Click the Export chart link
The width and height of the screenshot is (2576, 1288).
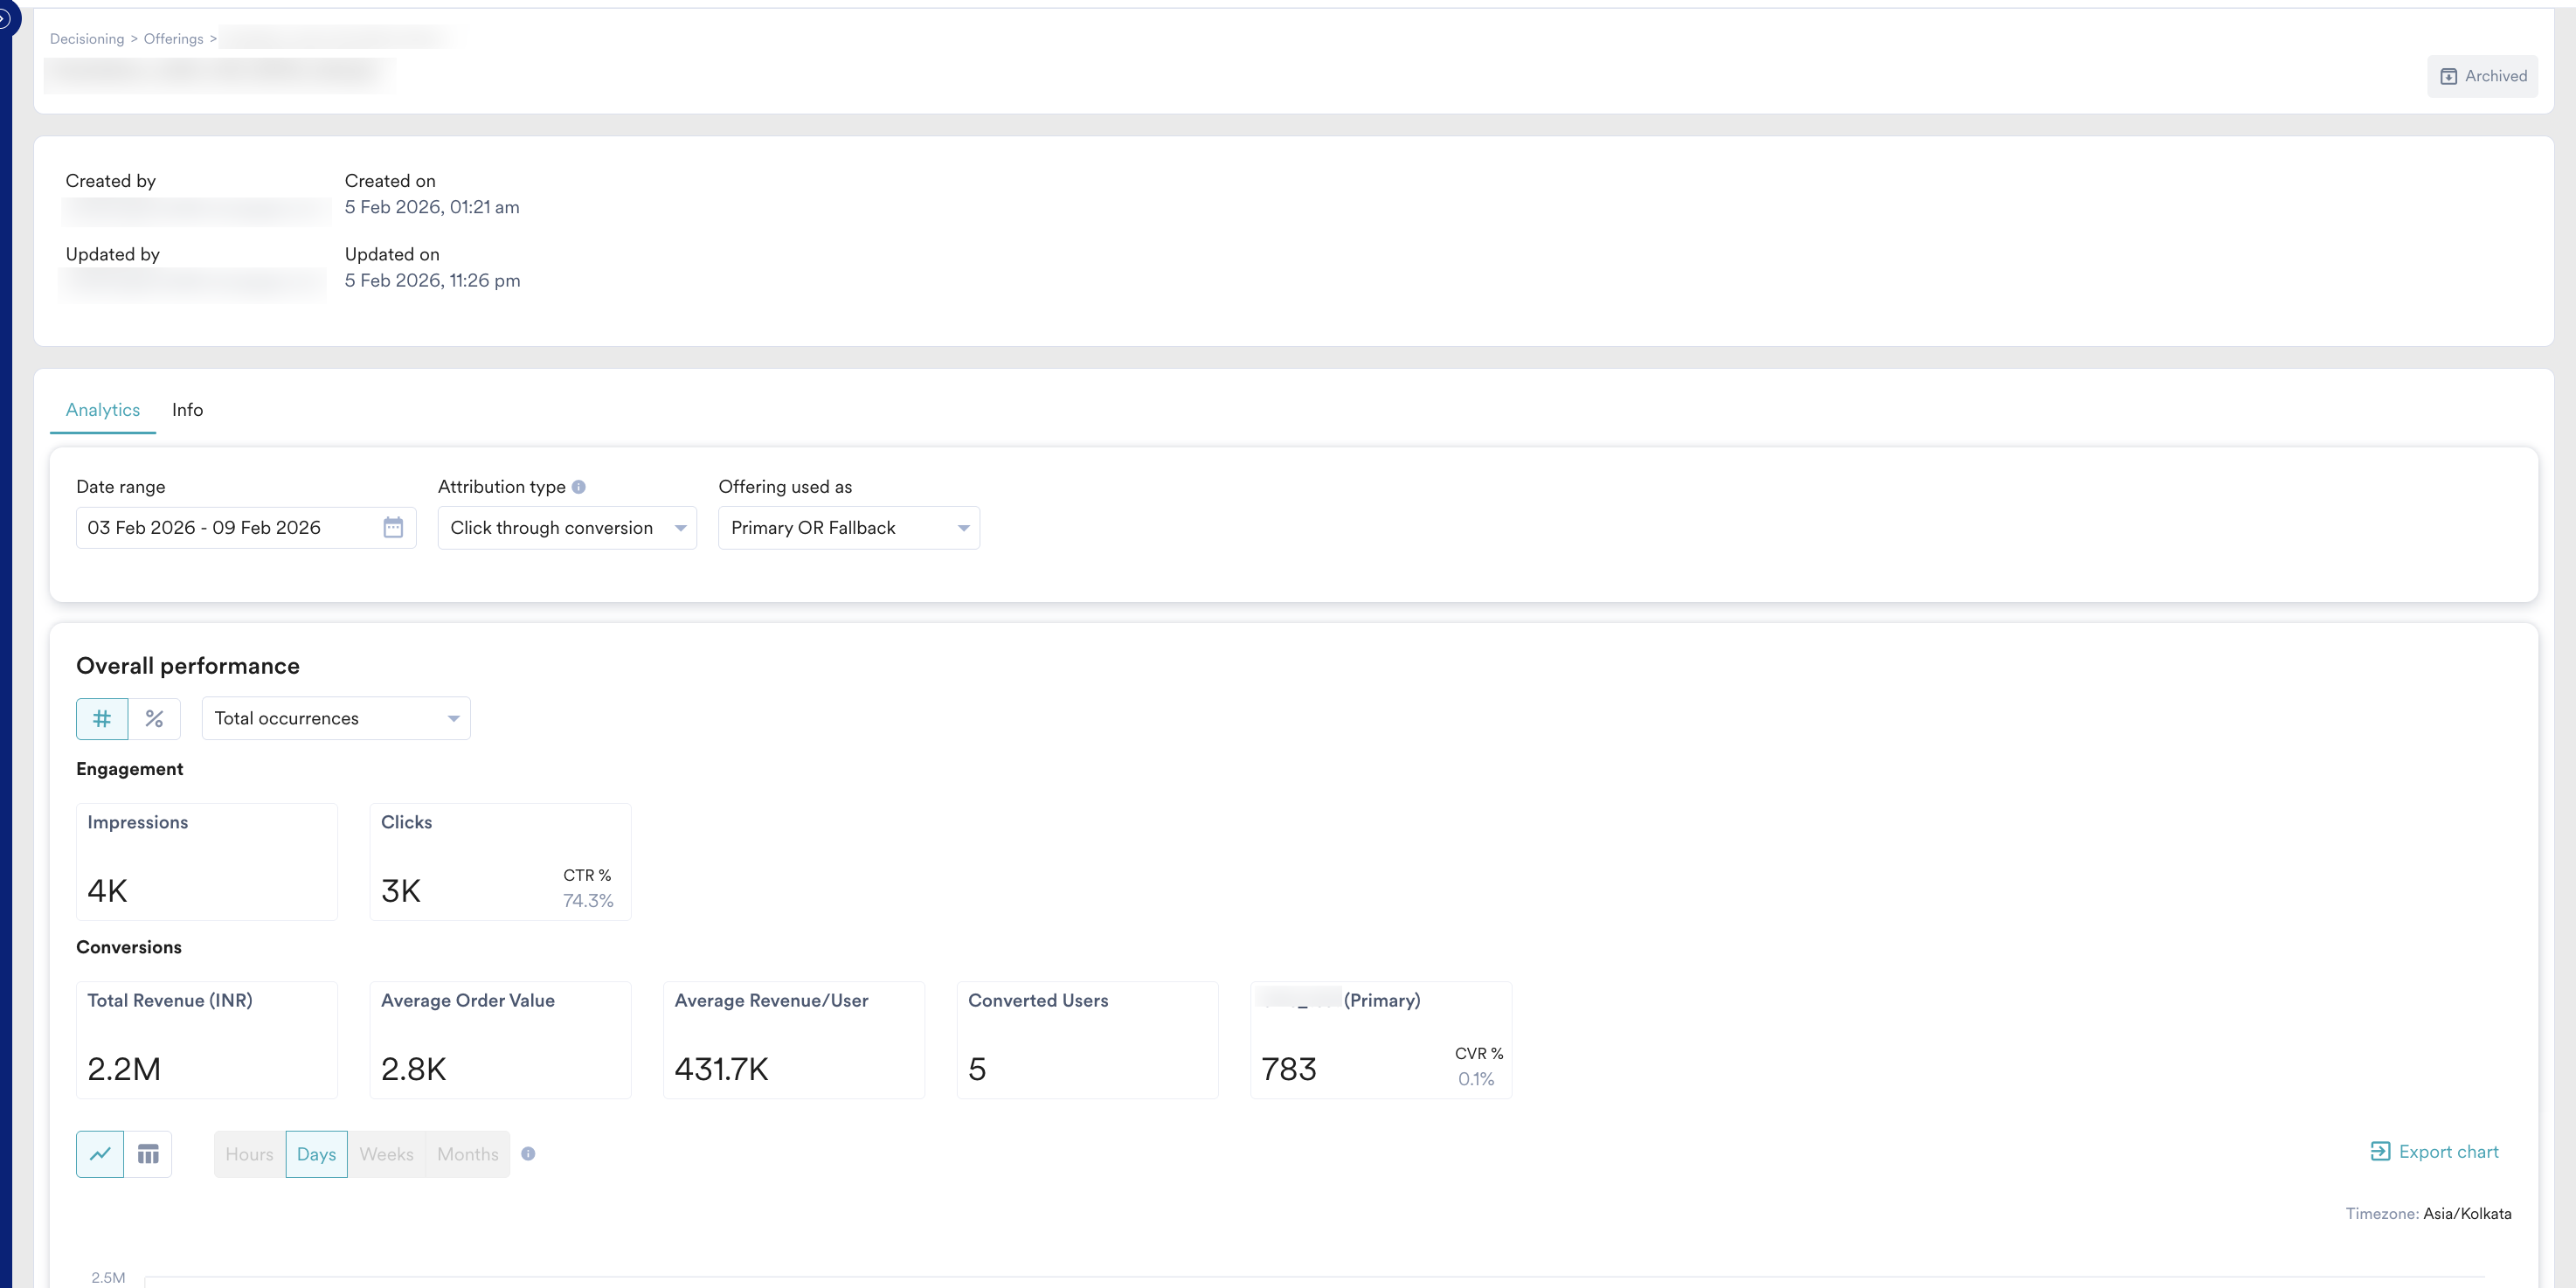coord(2434,1151)
